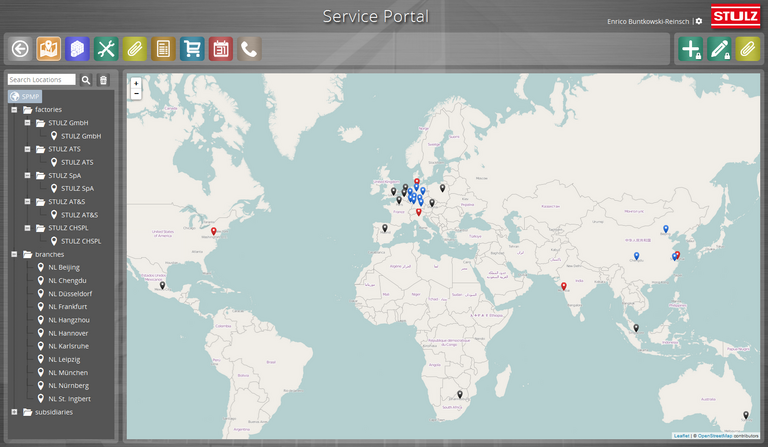Viewport: 768px width, 447px height.
Task: Click the STULZ logo
Action: click(x=735, y=17)
